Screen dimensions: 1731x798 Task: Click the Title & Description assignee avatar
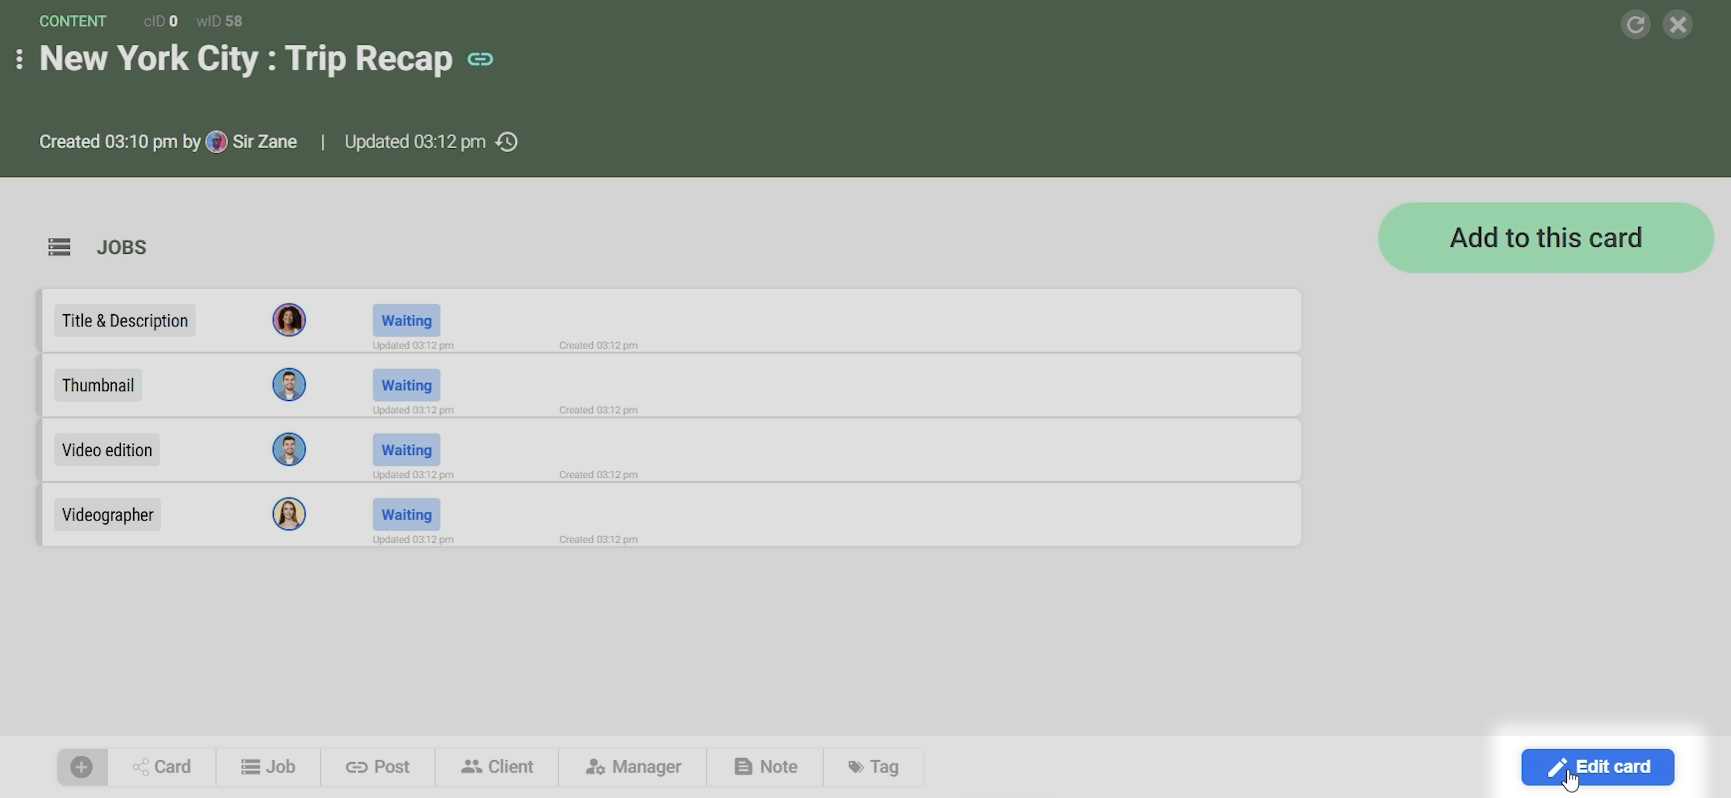289,320
